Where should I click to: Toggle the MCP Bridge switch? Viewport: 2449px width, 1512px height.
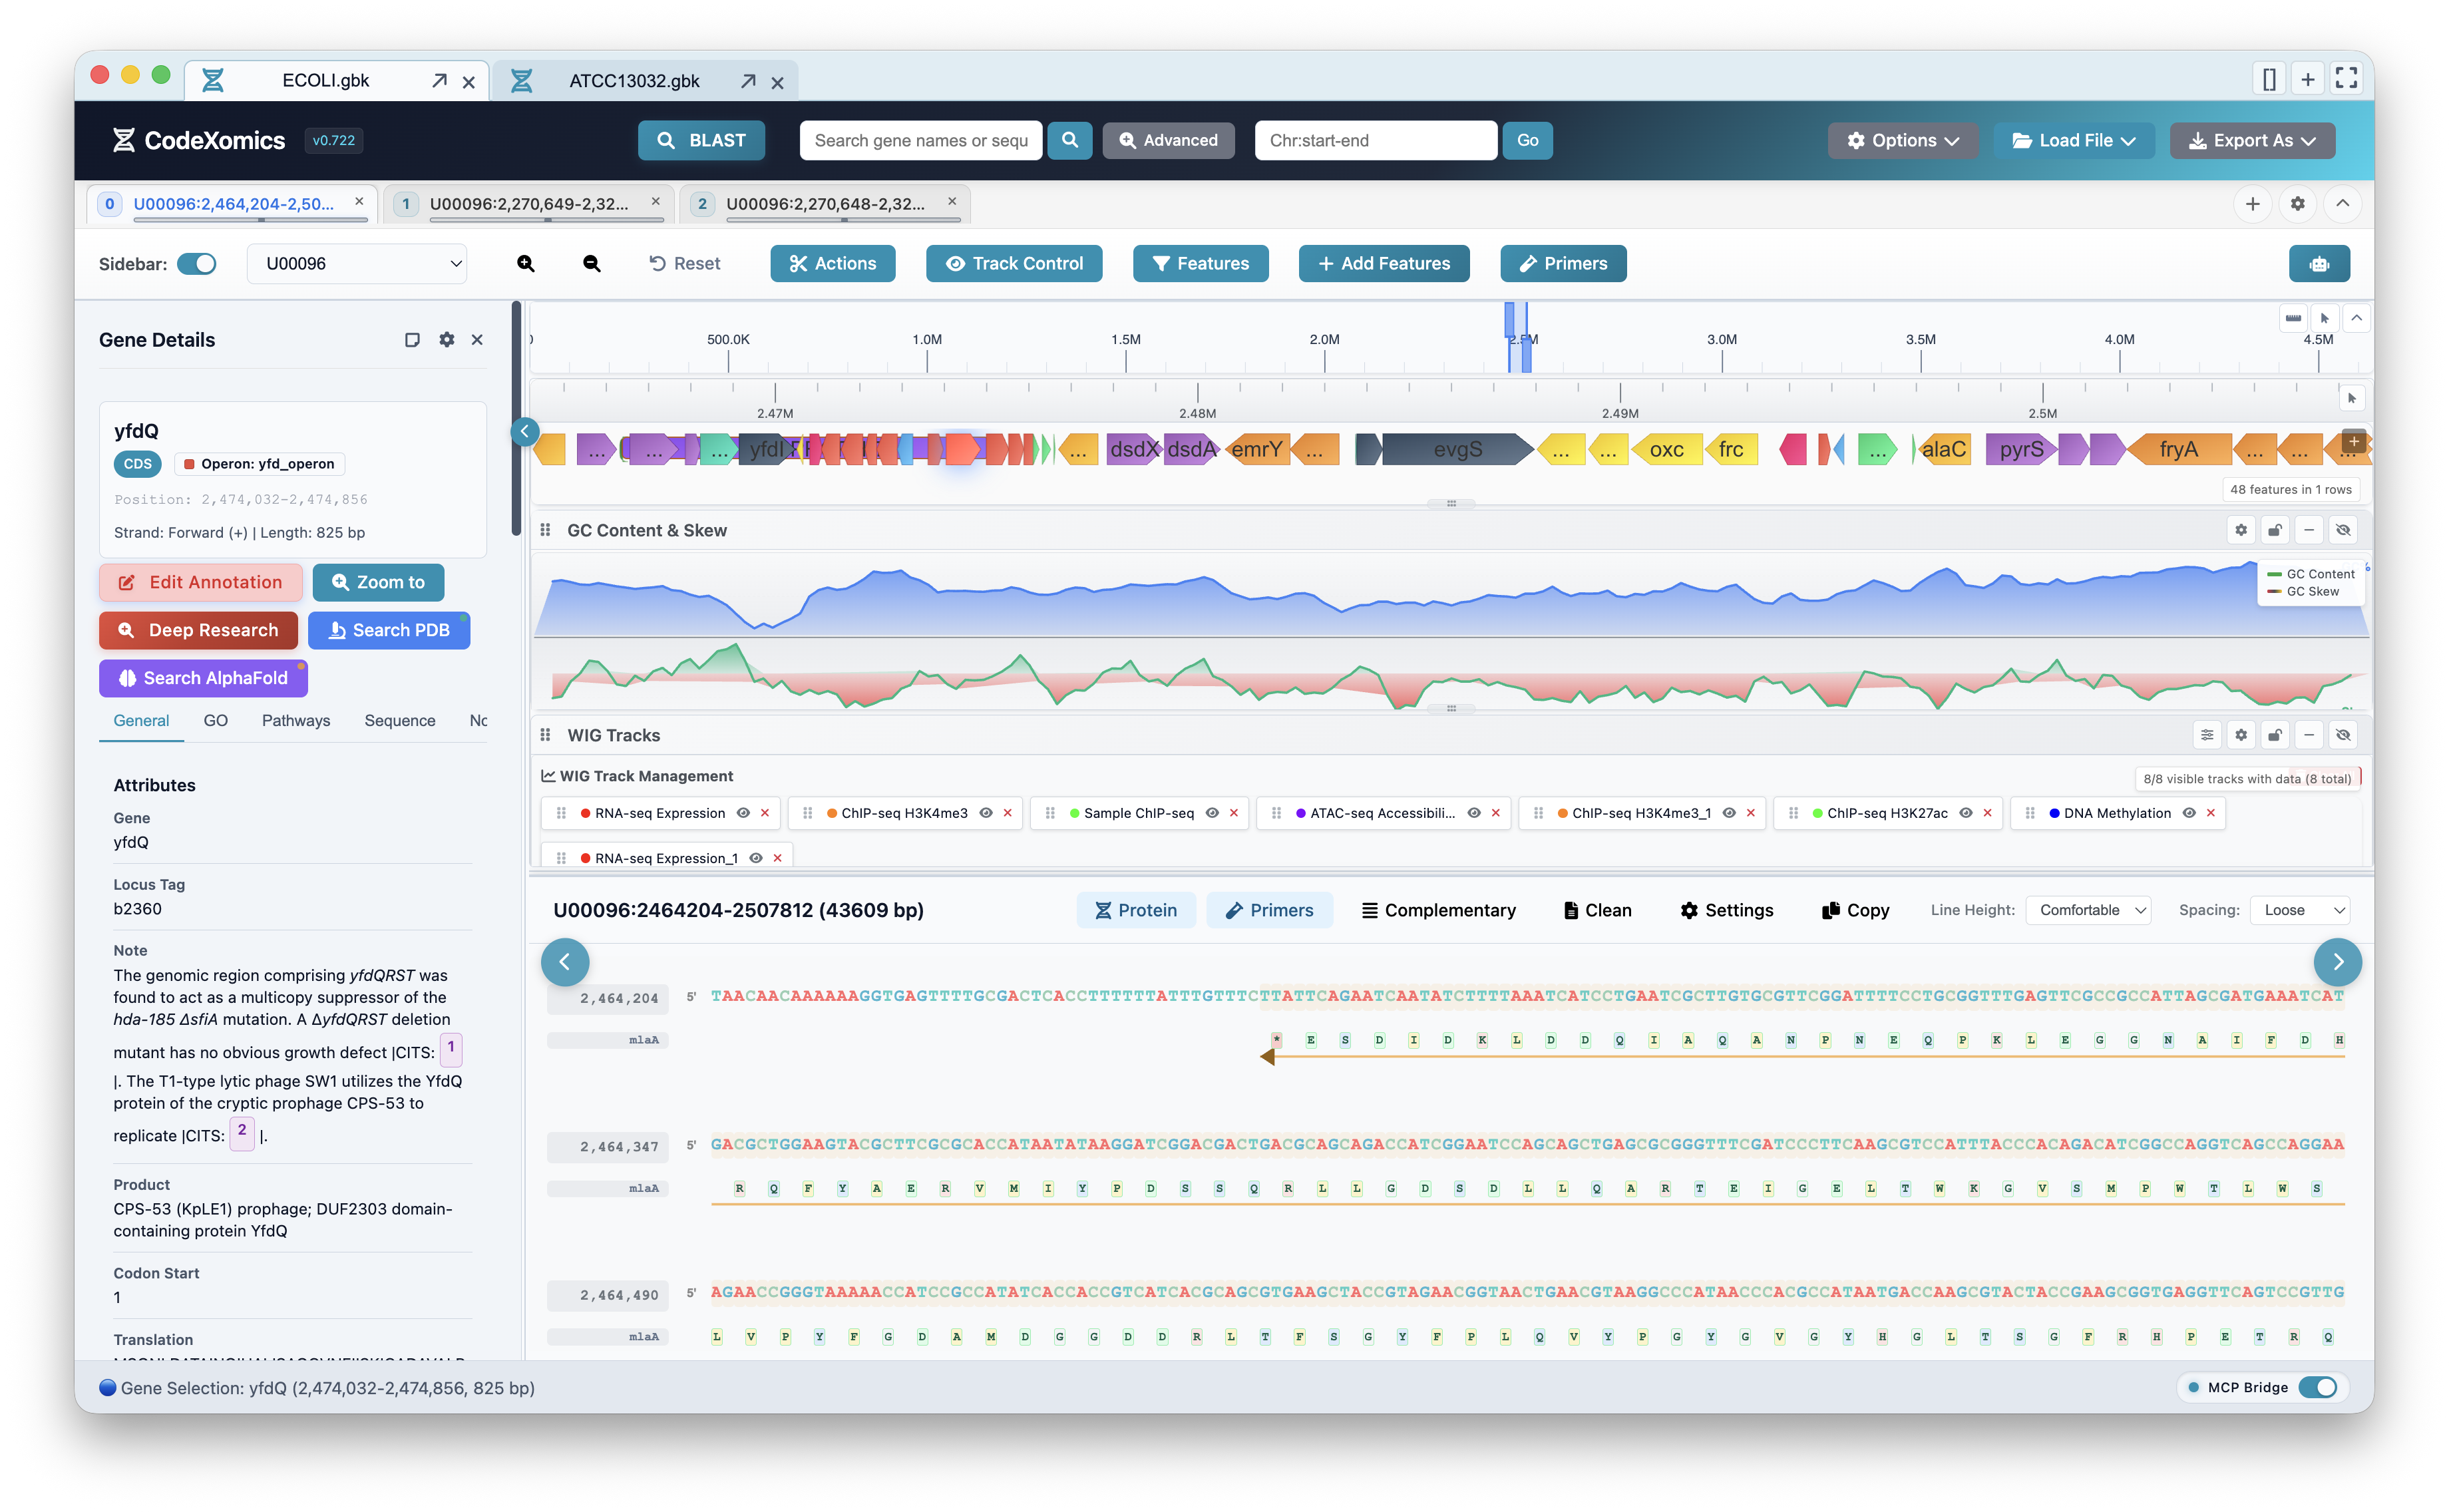(x=2317, y=1387)
